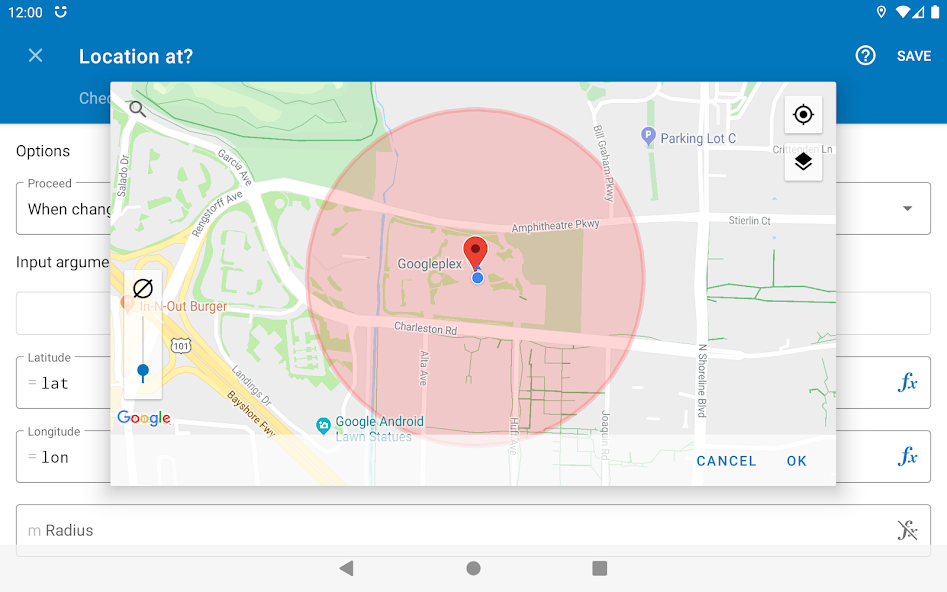Close the Location at editor
The width and height of the screenshot is (947, 592).
click(x=36, y=56)
